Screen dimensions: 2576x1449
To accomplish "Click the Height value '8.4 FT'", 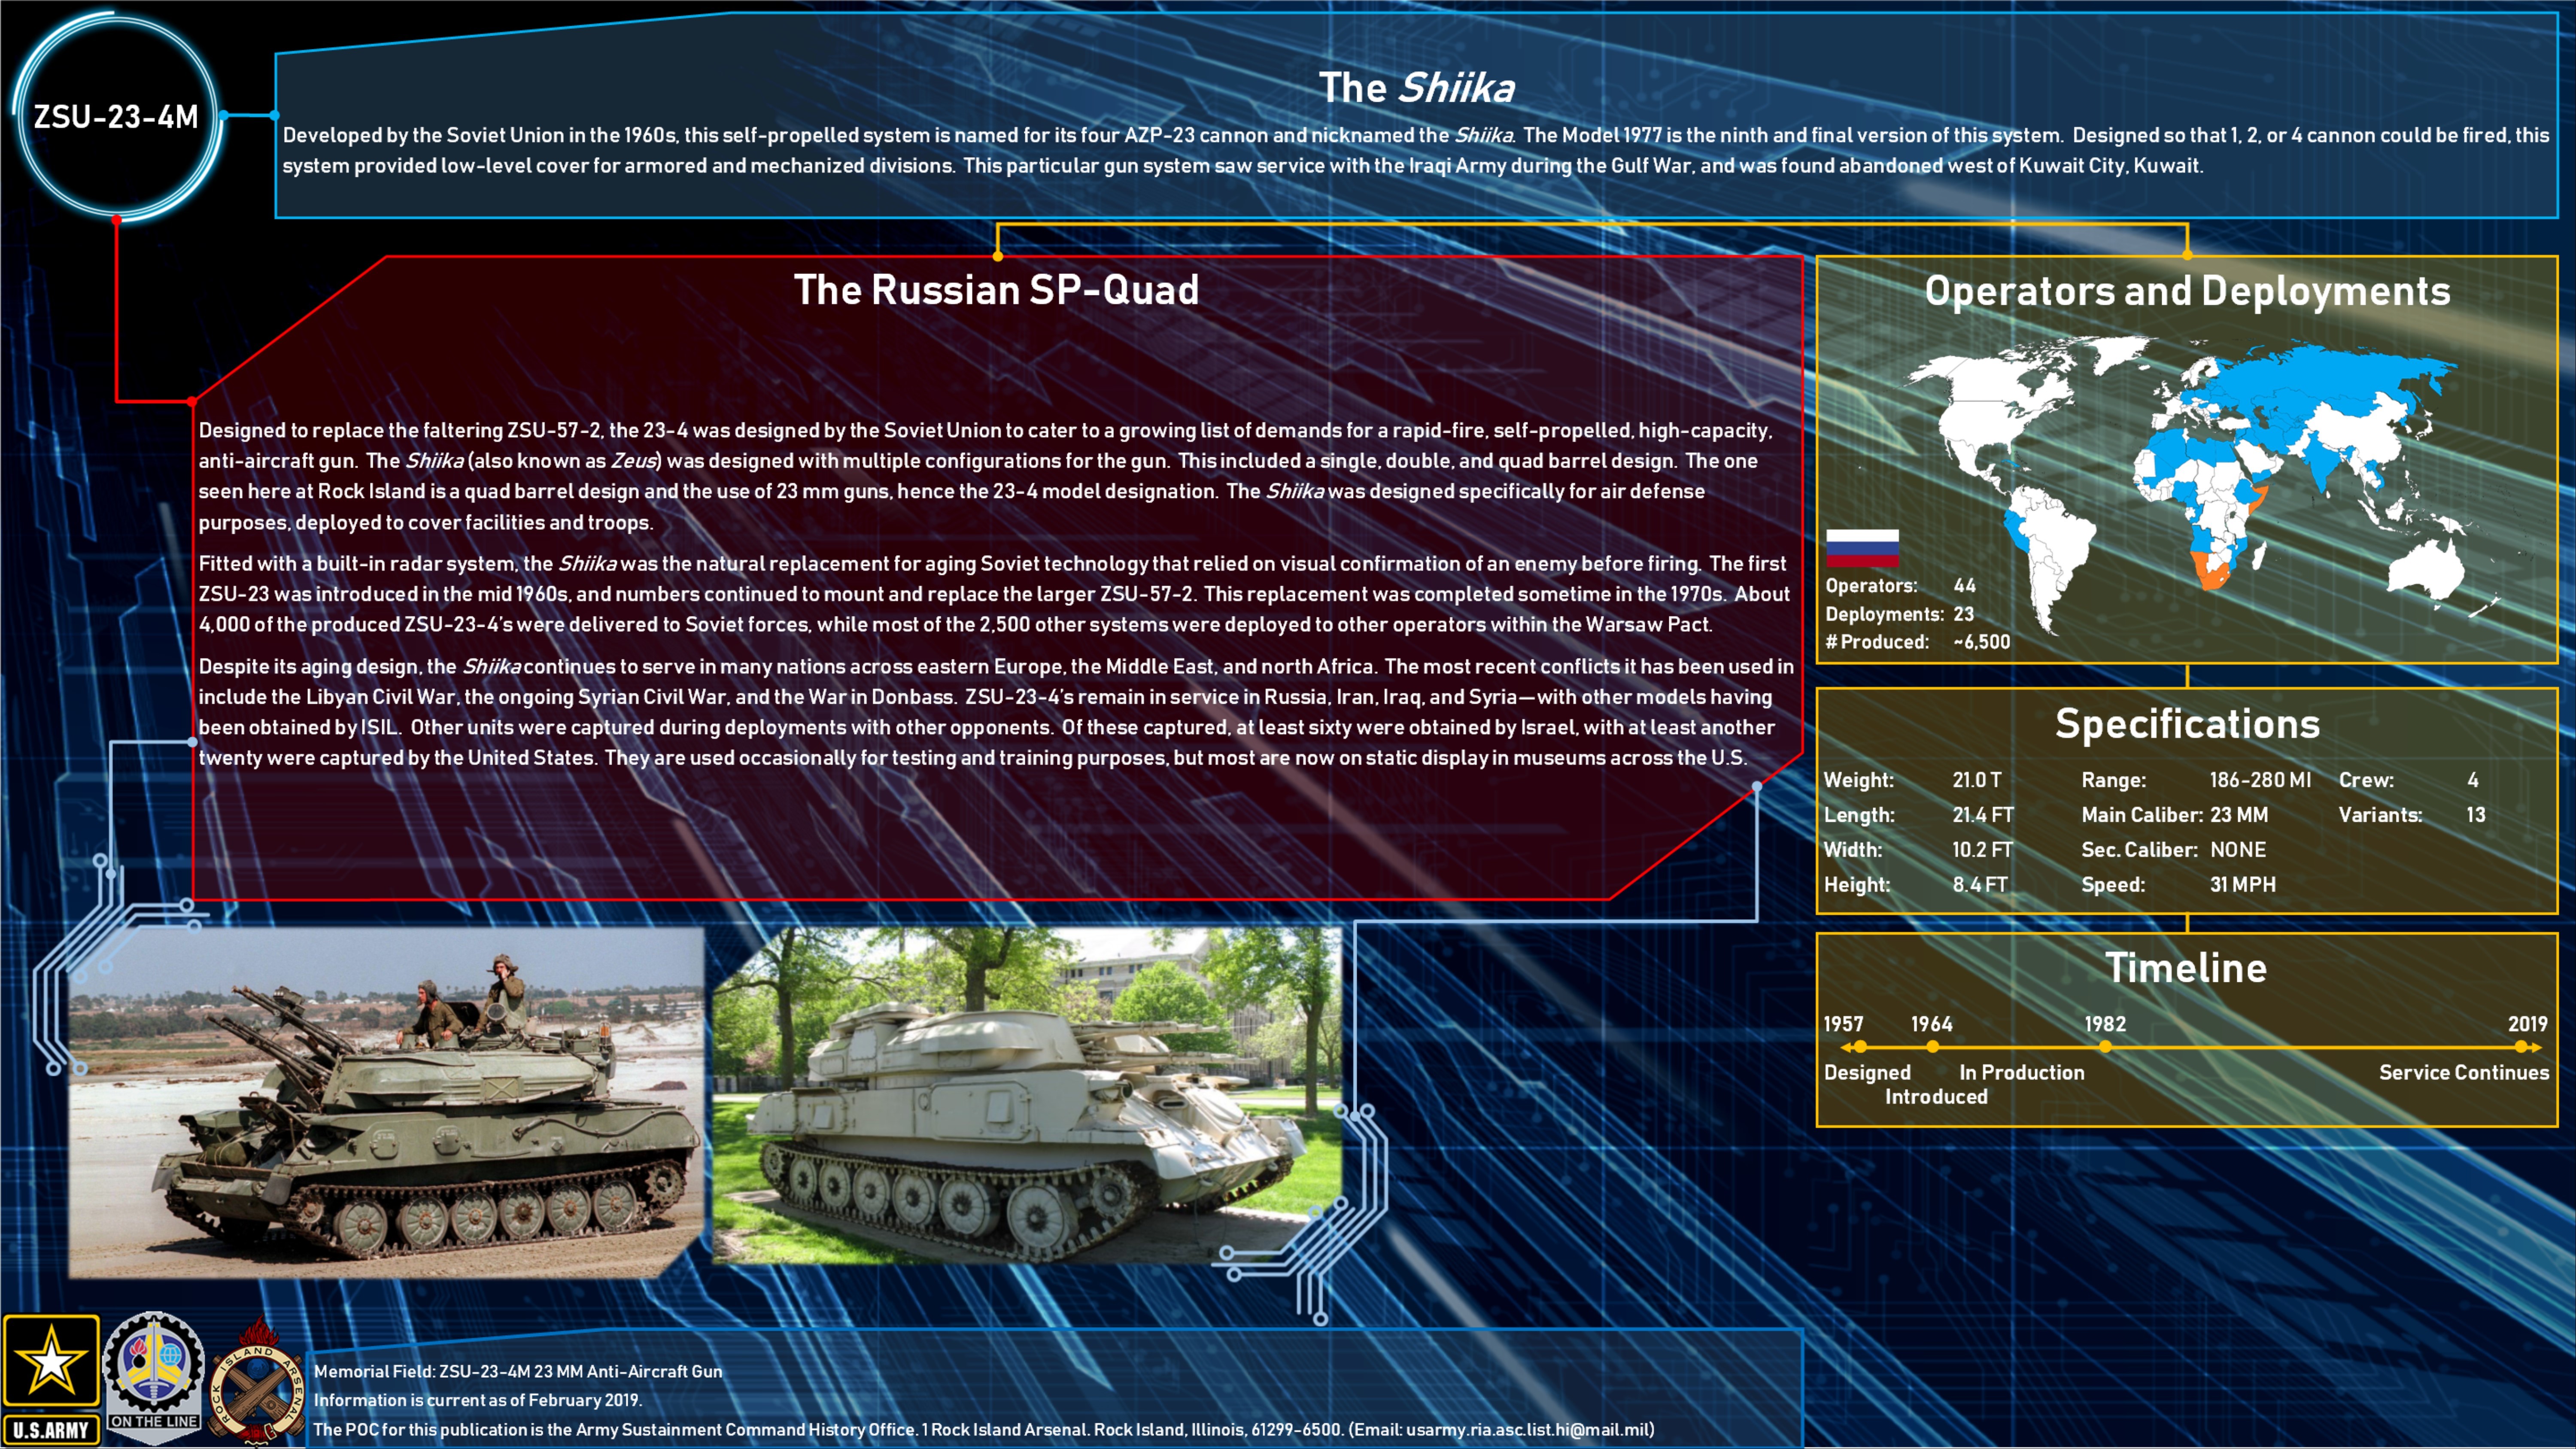I will point(1980,885).
